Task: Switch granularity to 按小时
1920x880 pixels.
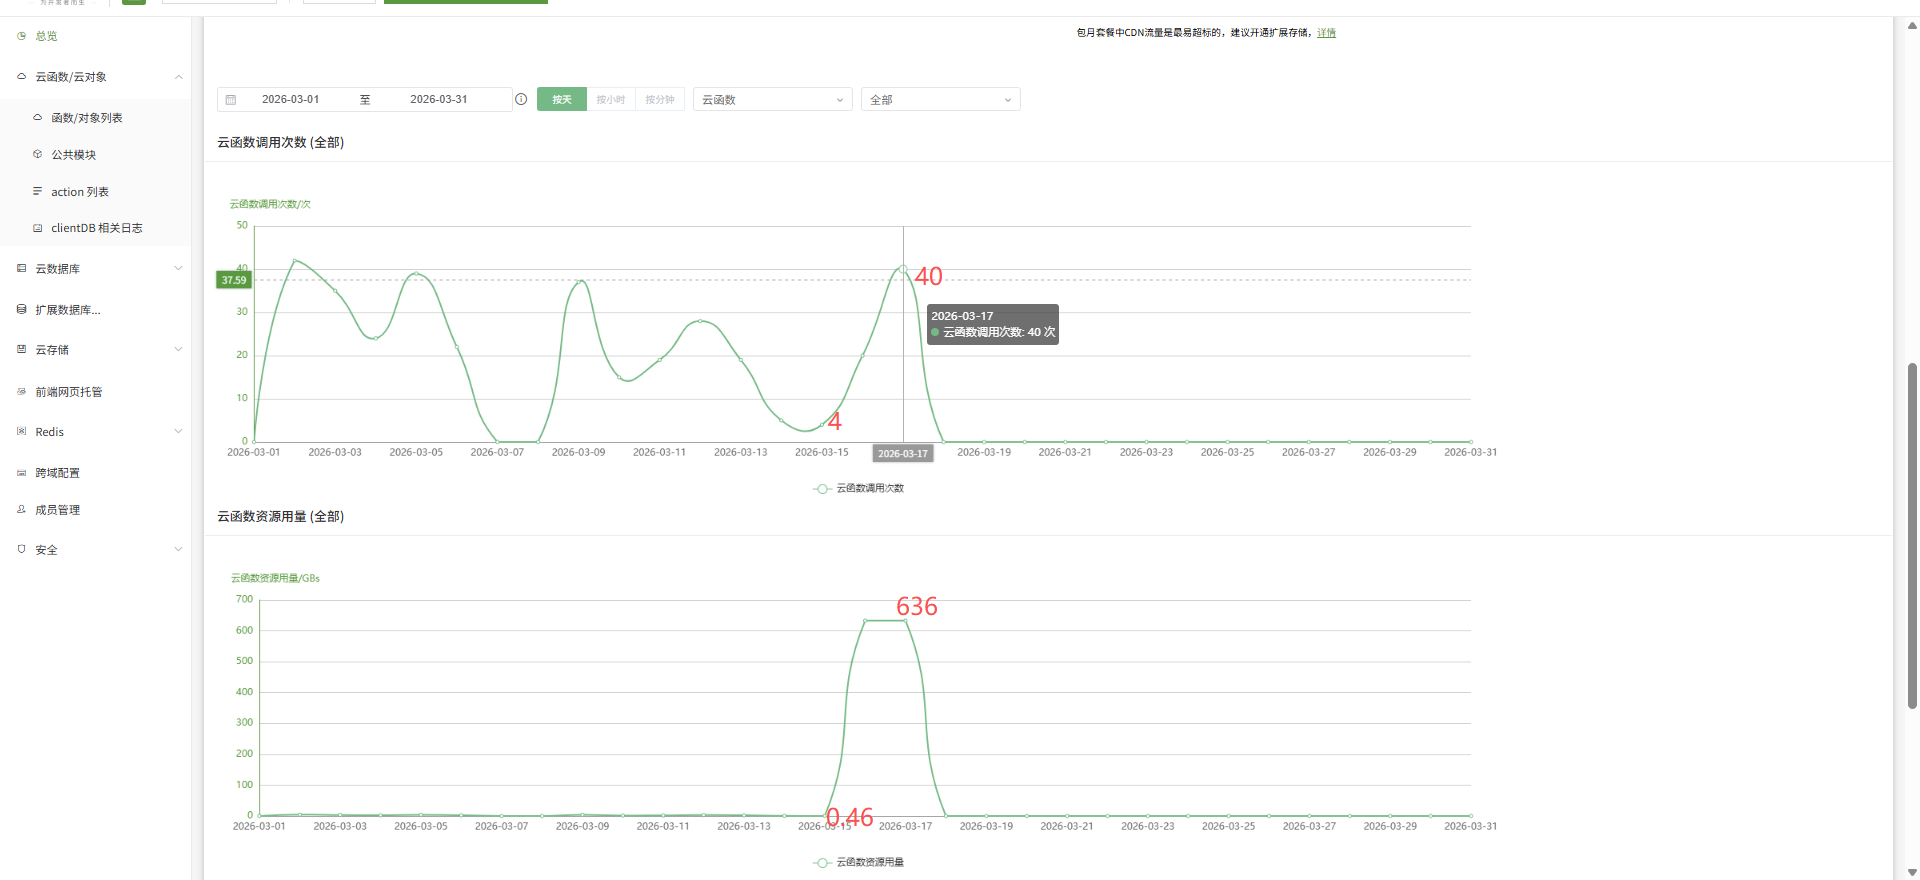Action: pyautogui.click(x=610, y=100)
